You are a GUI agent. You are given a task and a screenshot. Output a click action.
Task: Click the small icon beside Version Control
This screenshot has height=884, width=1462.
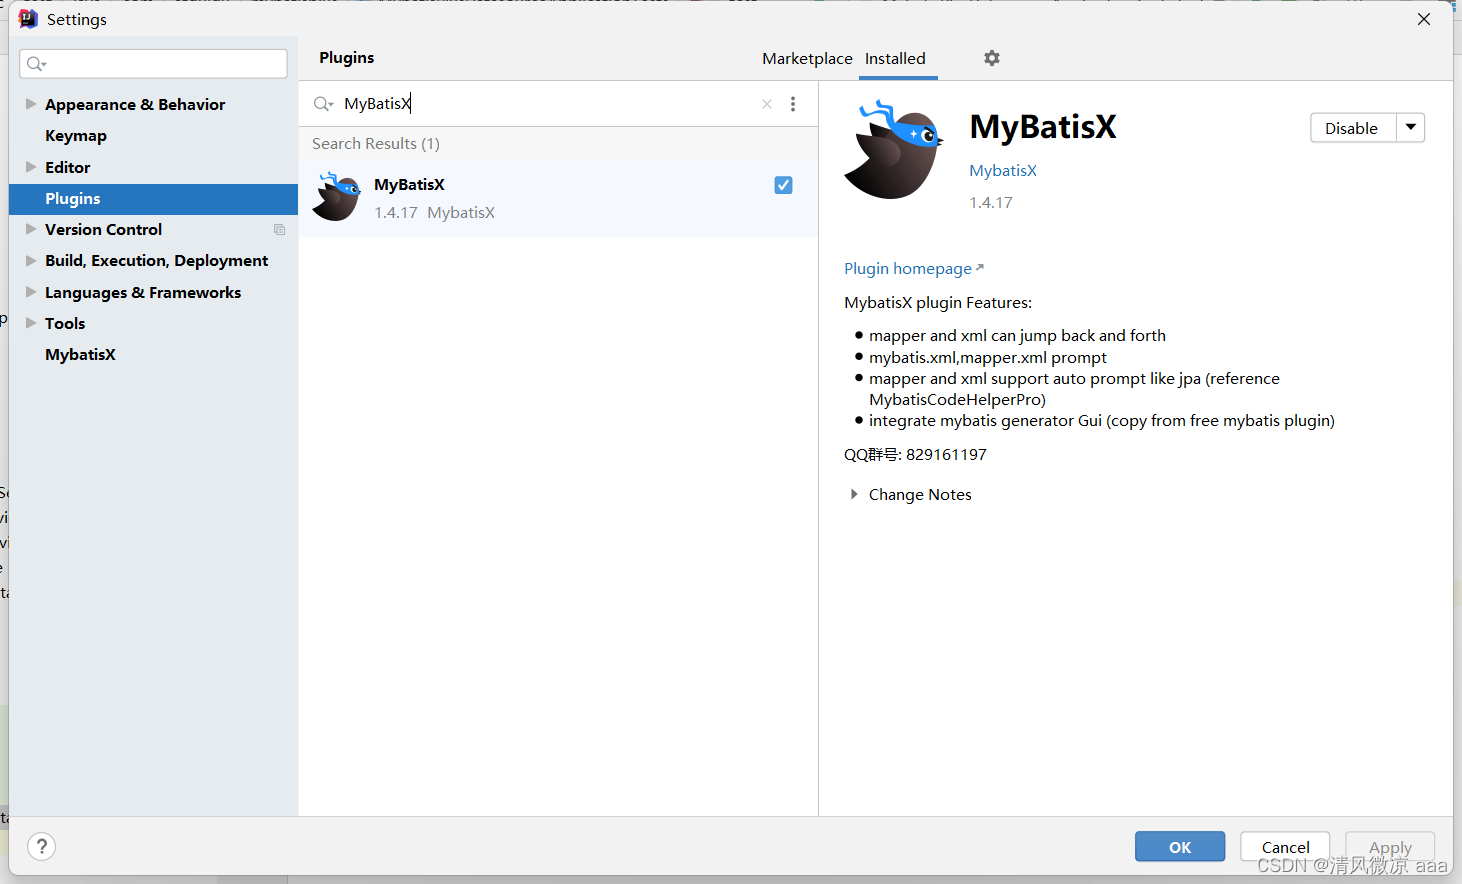pyautogui.click(x=280, y=229)
